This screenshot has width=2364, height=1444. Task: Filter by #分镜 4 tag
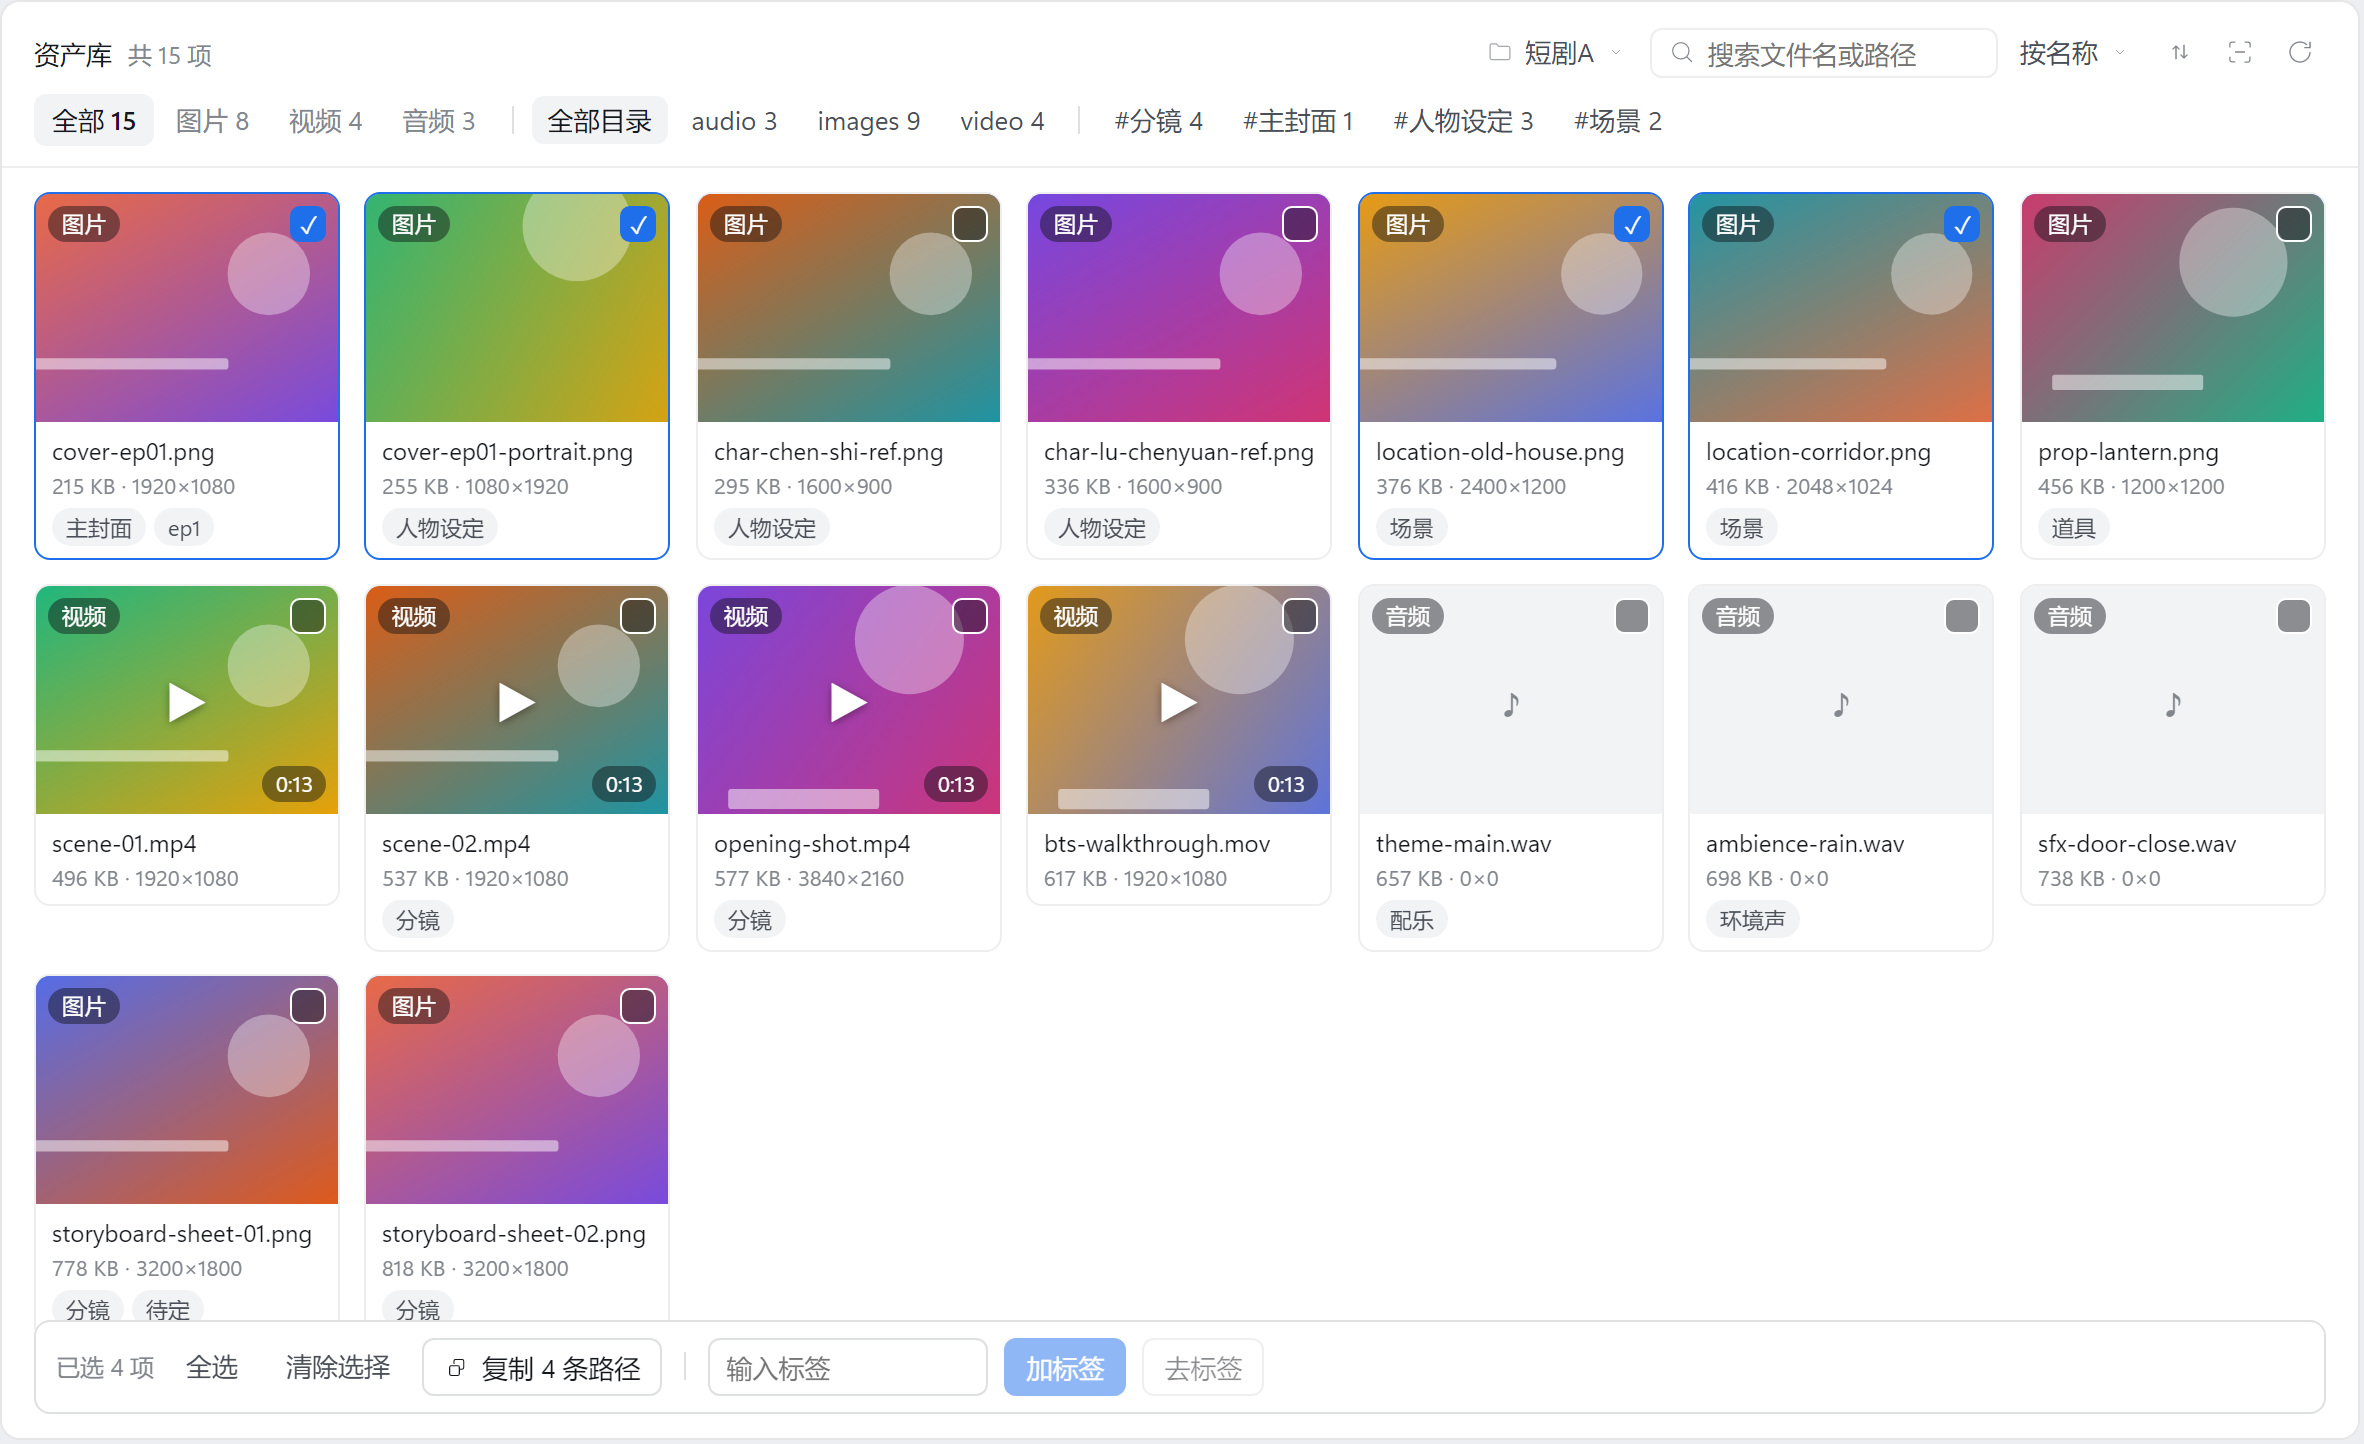click(x=1158, y=121)
